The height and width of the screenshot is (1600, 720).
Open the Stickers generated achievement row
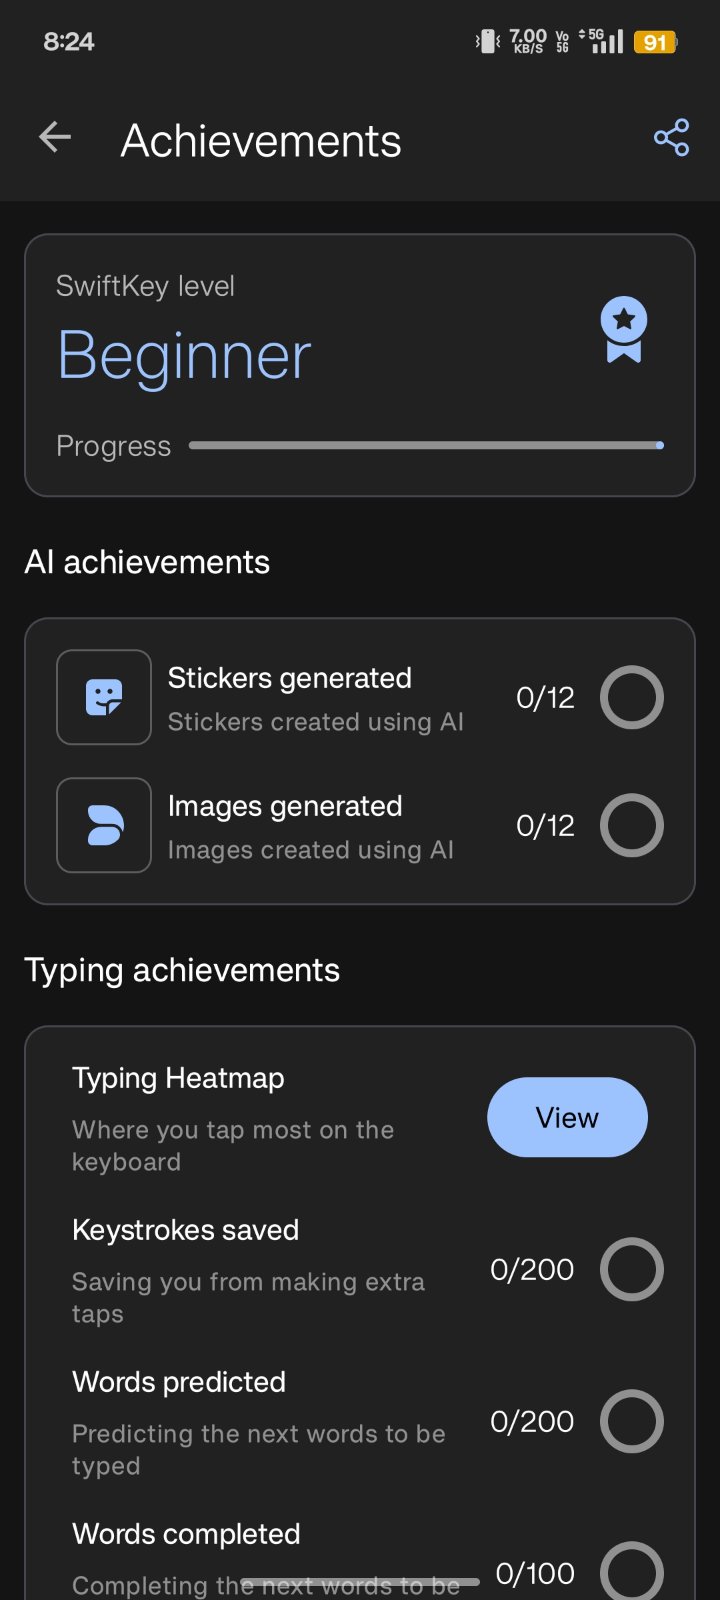(315, 698)
